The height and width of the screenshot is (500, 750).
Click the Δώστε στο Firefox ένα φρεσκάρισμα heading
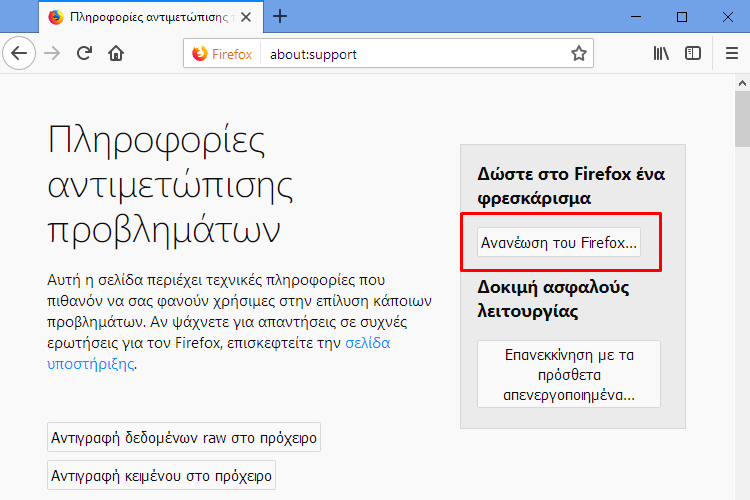[x=571, y=186]
